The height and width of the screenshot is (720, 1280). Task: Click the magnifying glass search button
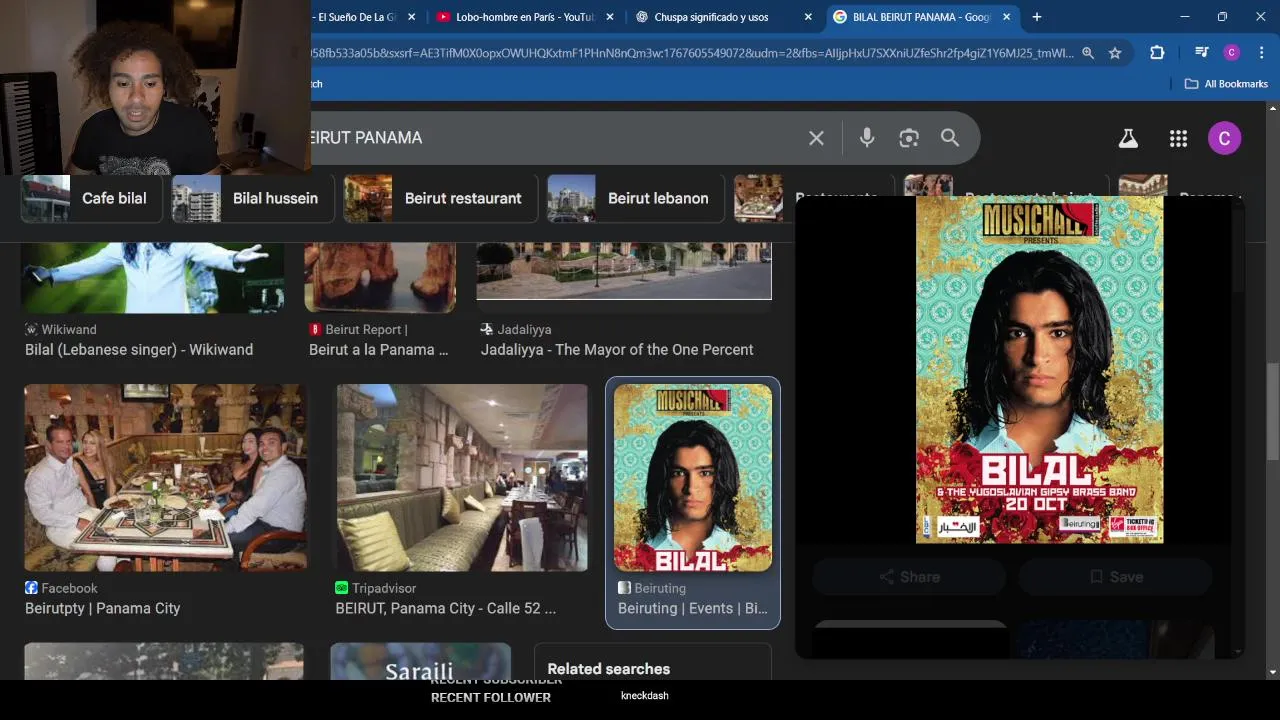(x=950, y=138)
